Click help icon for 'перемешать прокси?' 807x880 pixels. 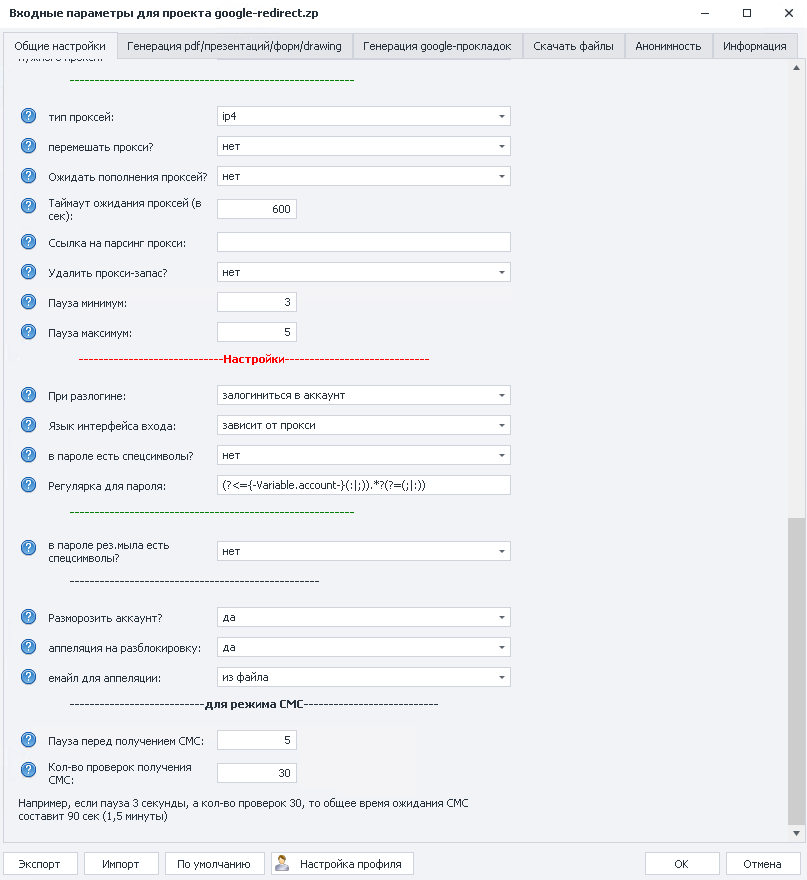28,146
